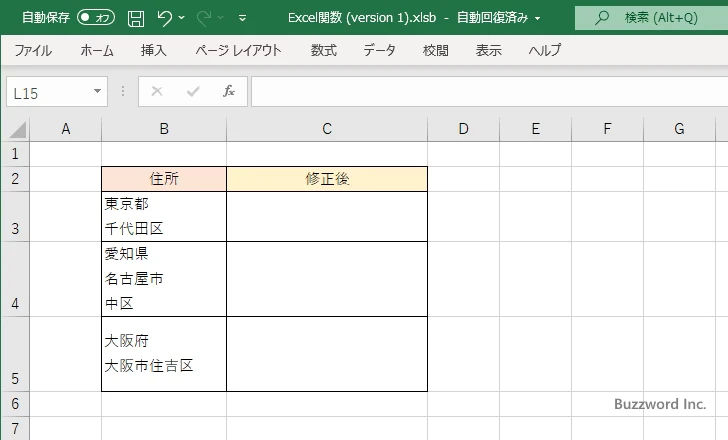Click the Select All corner triangle
Screen dimensions: 728x440
(x=17, y=129)
